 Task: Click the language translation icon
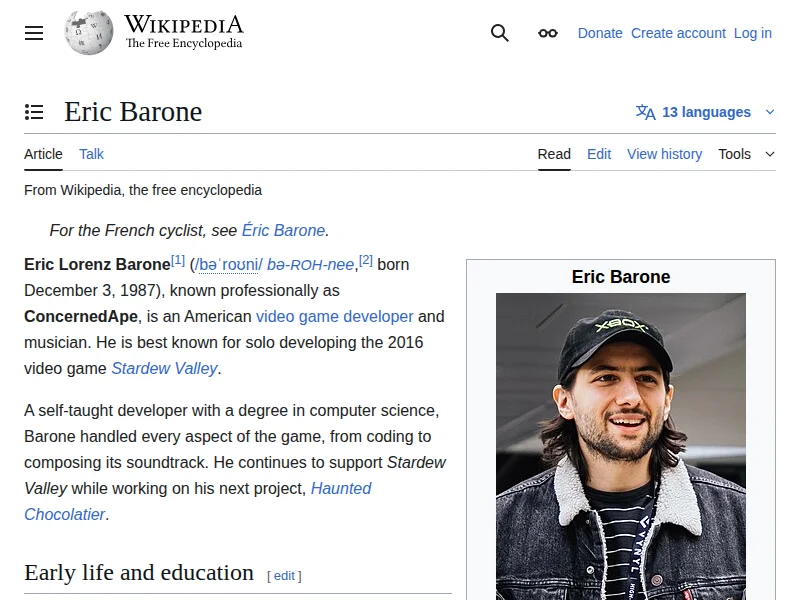pos(646,112)
